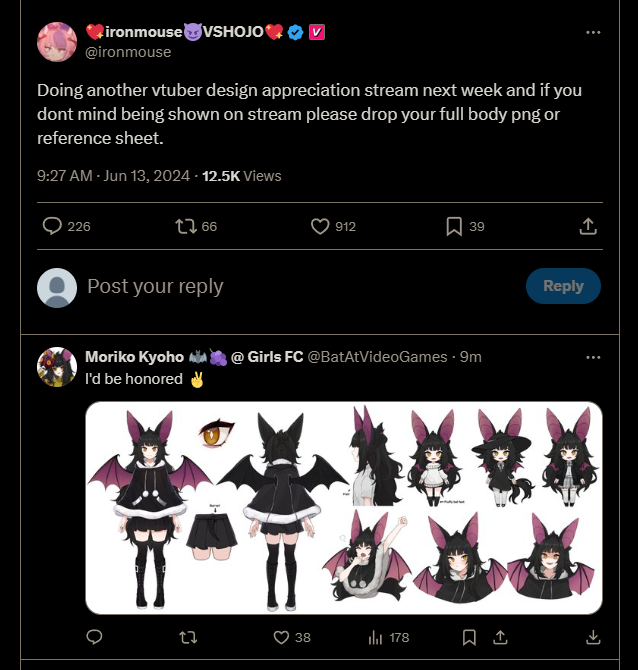The height and width of the screenshot is (670, 638).
Task: Open more options on Moriko Kyoho's reply
Action: (593, 357)
